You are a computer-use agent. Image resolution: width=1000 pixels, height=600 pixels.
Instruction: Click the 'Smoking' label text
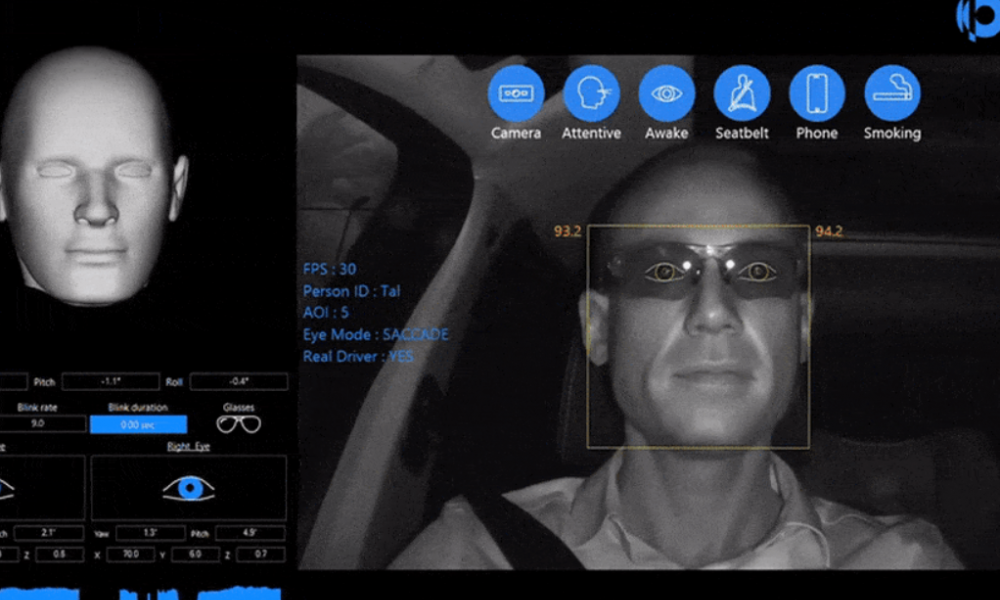892,133
